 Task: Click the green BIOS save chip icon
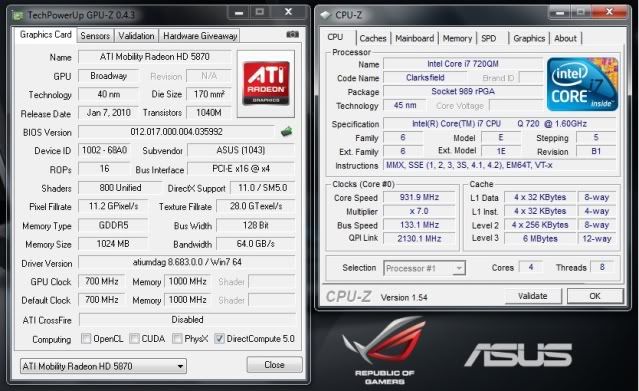[286, 131]
